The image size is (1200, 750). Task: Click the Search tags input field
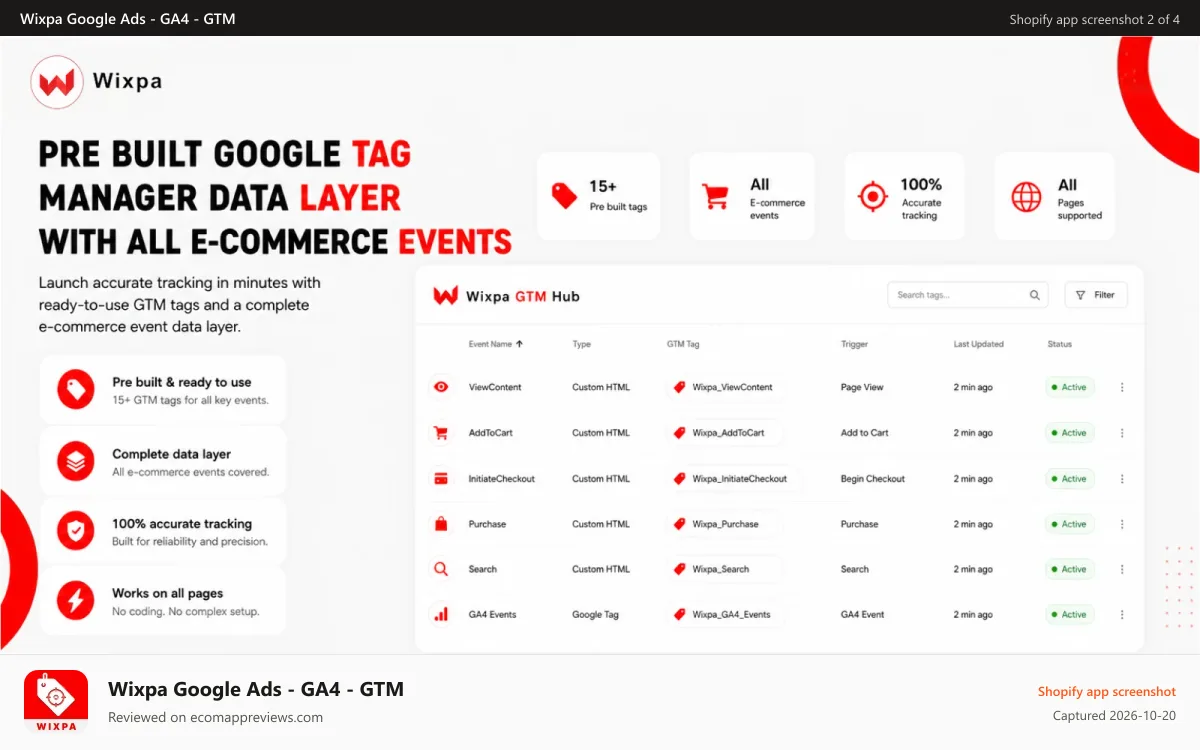click(x=968, y=295)
